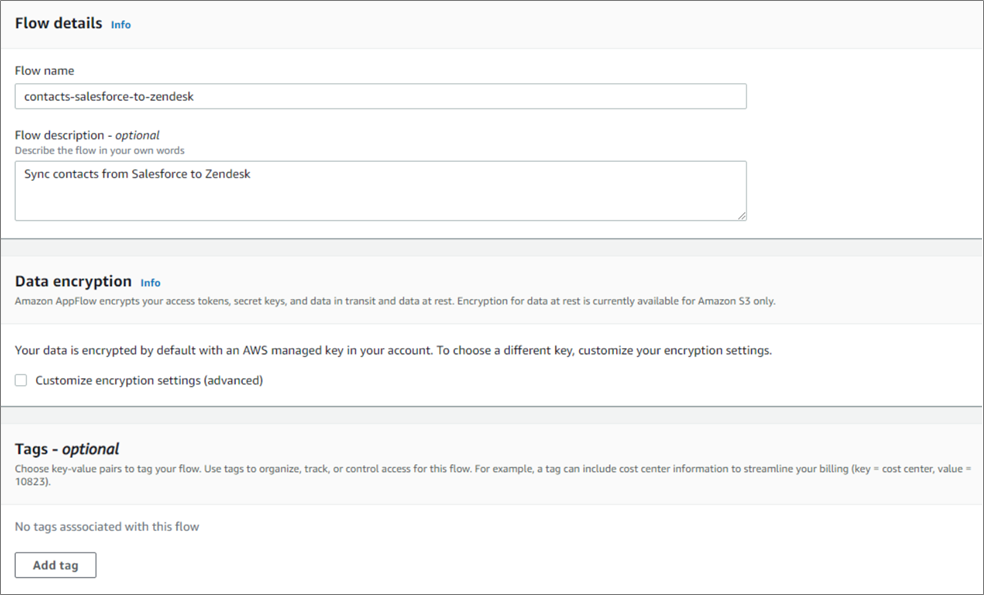
Task: Click the 'No tags associated with this flow' message
Action: pos(107,527)
